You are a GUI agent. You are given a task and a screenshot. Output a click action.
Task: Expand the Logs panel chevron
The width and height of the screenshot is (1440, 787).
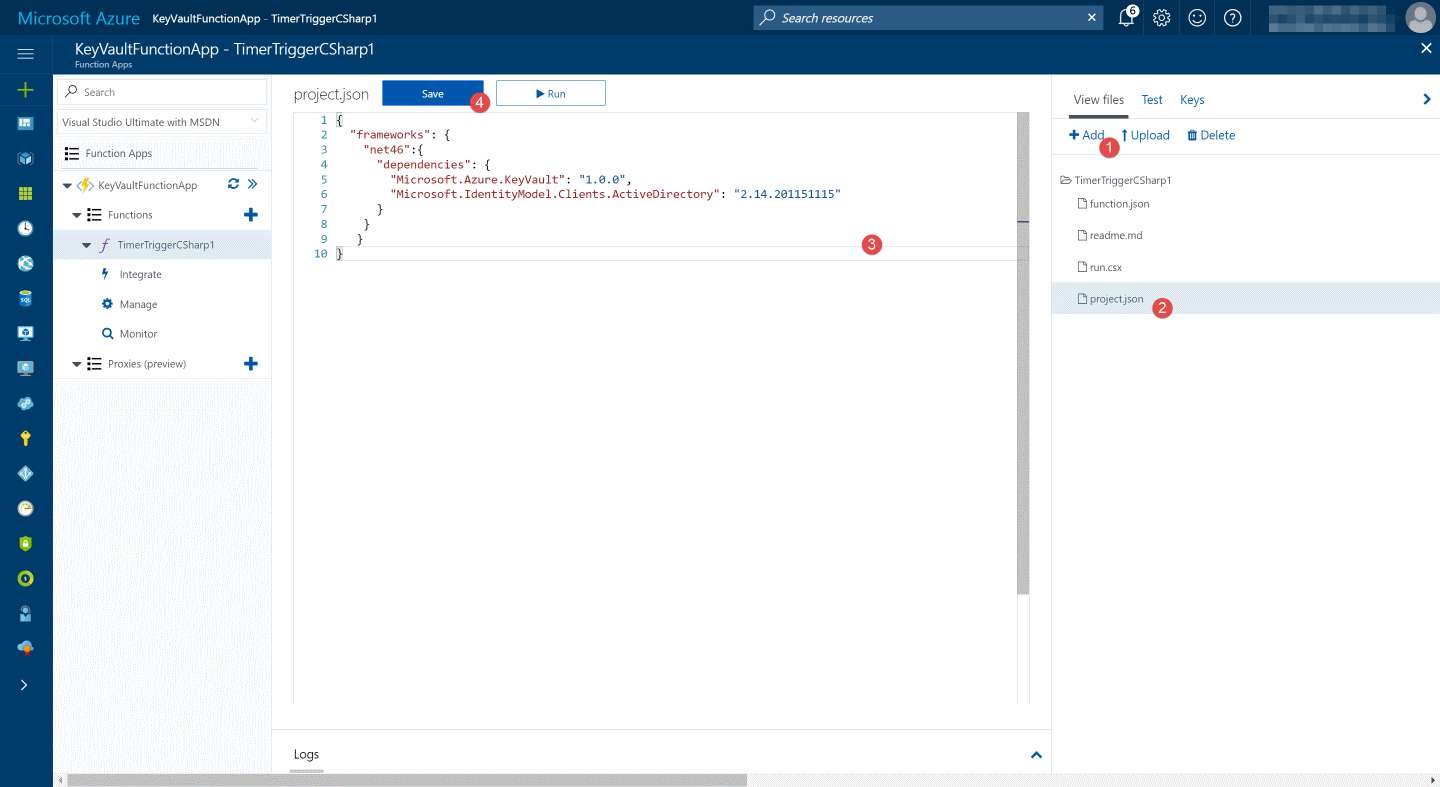coord(1036,755)
